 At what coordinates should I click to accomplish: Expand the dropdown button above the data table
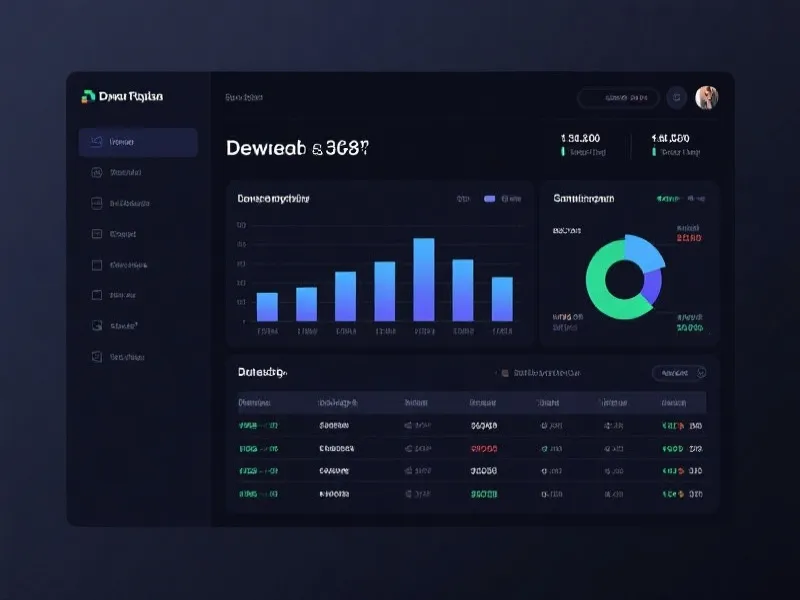(x=679, y=372)
